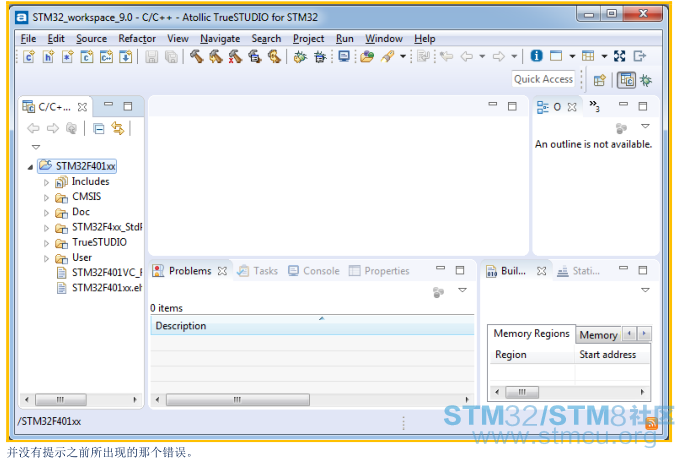Screen dimensions: 681x461
Task: Click the Open Perspective icon
Action: (x=600, y=80)
